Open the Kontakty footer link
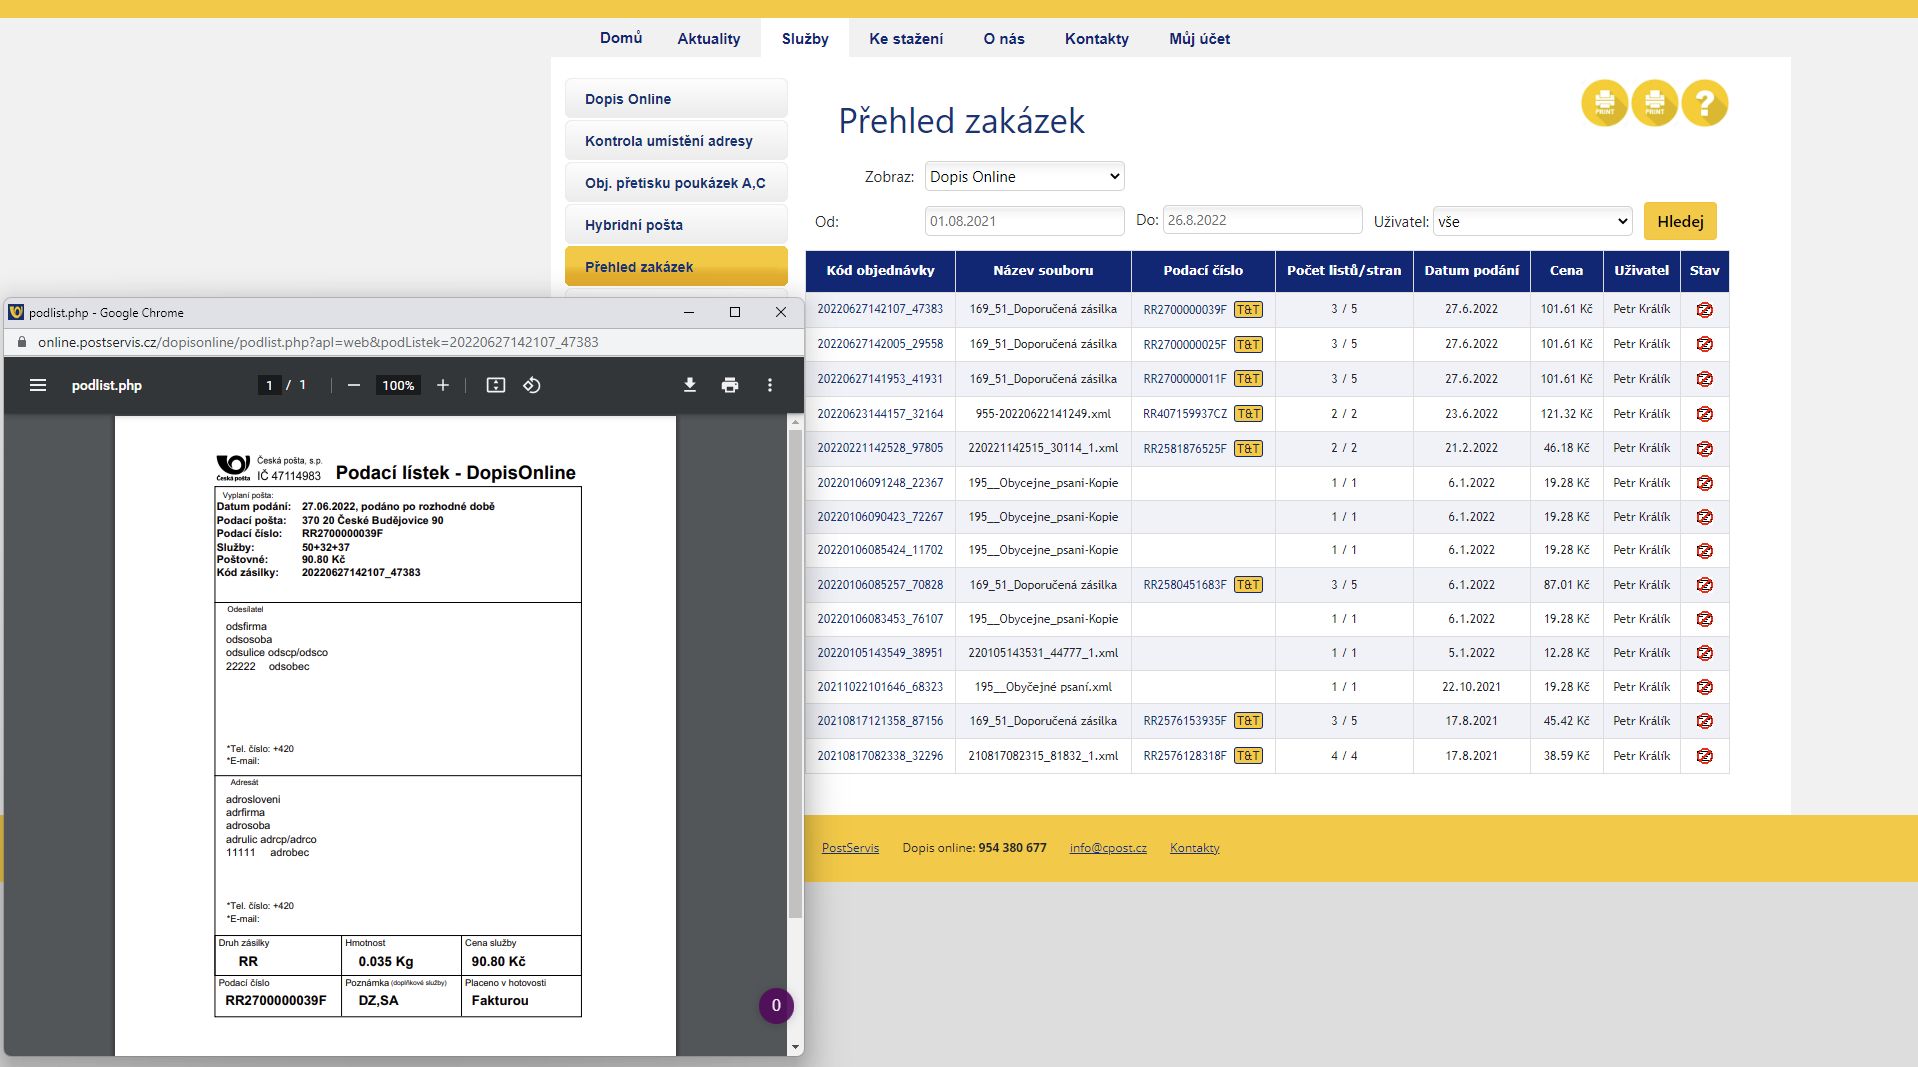 [1195, 848]
